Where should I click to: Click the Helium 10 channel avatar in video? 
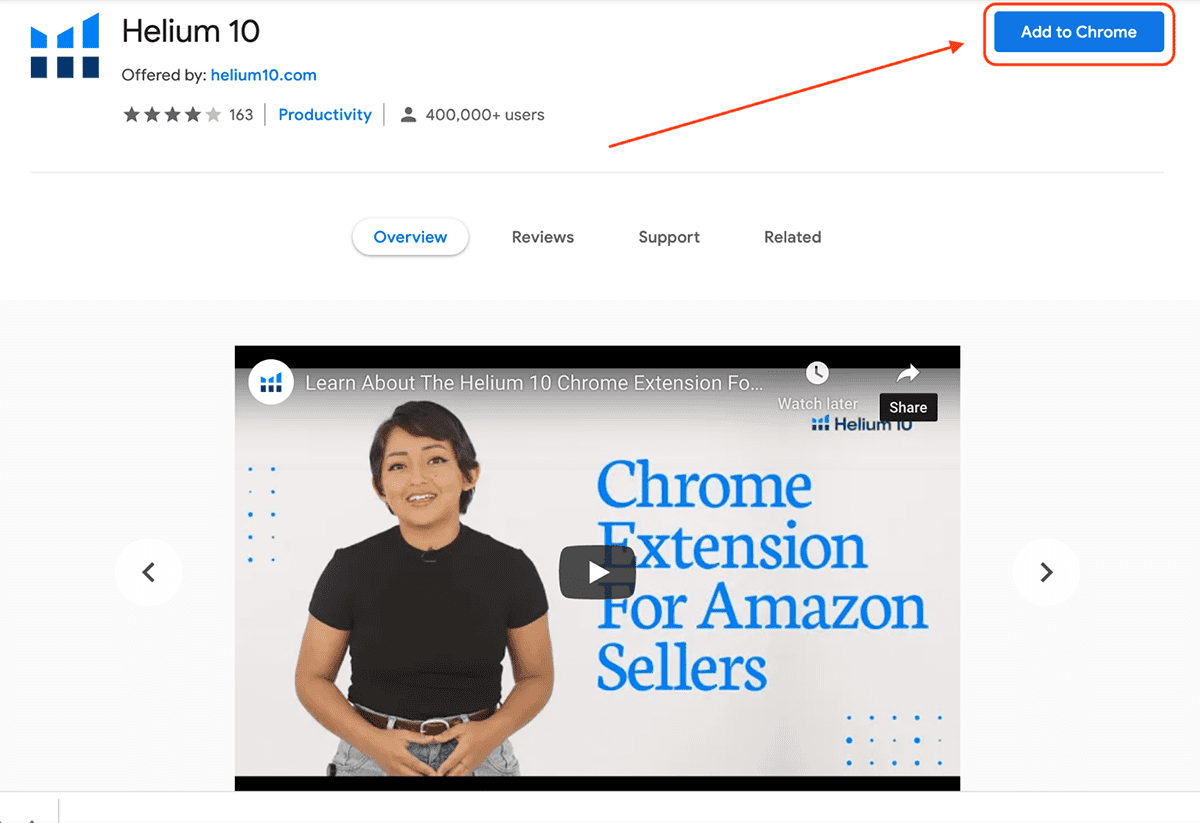(270, 382)
